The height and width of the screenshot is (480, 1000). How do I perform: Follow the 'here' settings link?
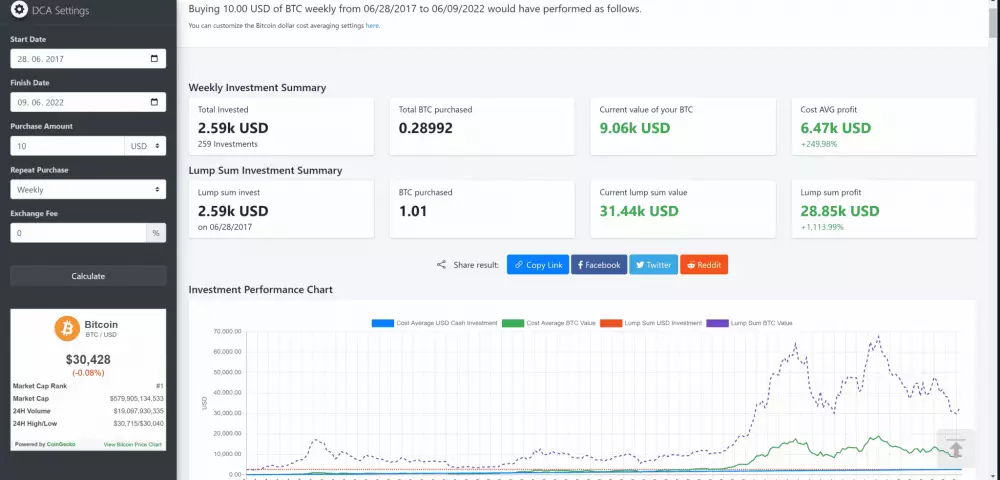coord(372,25)
